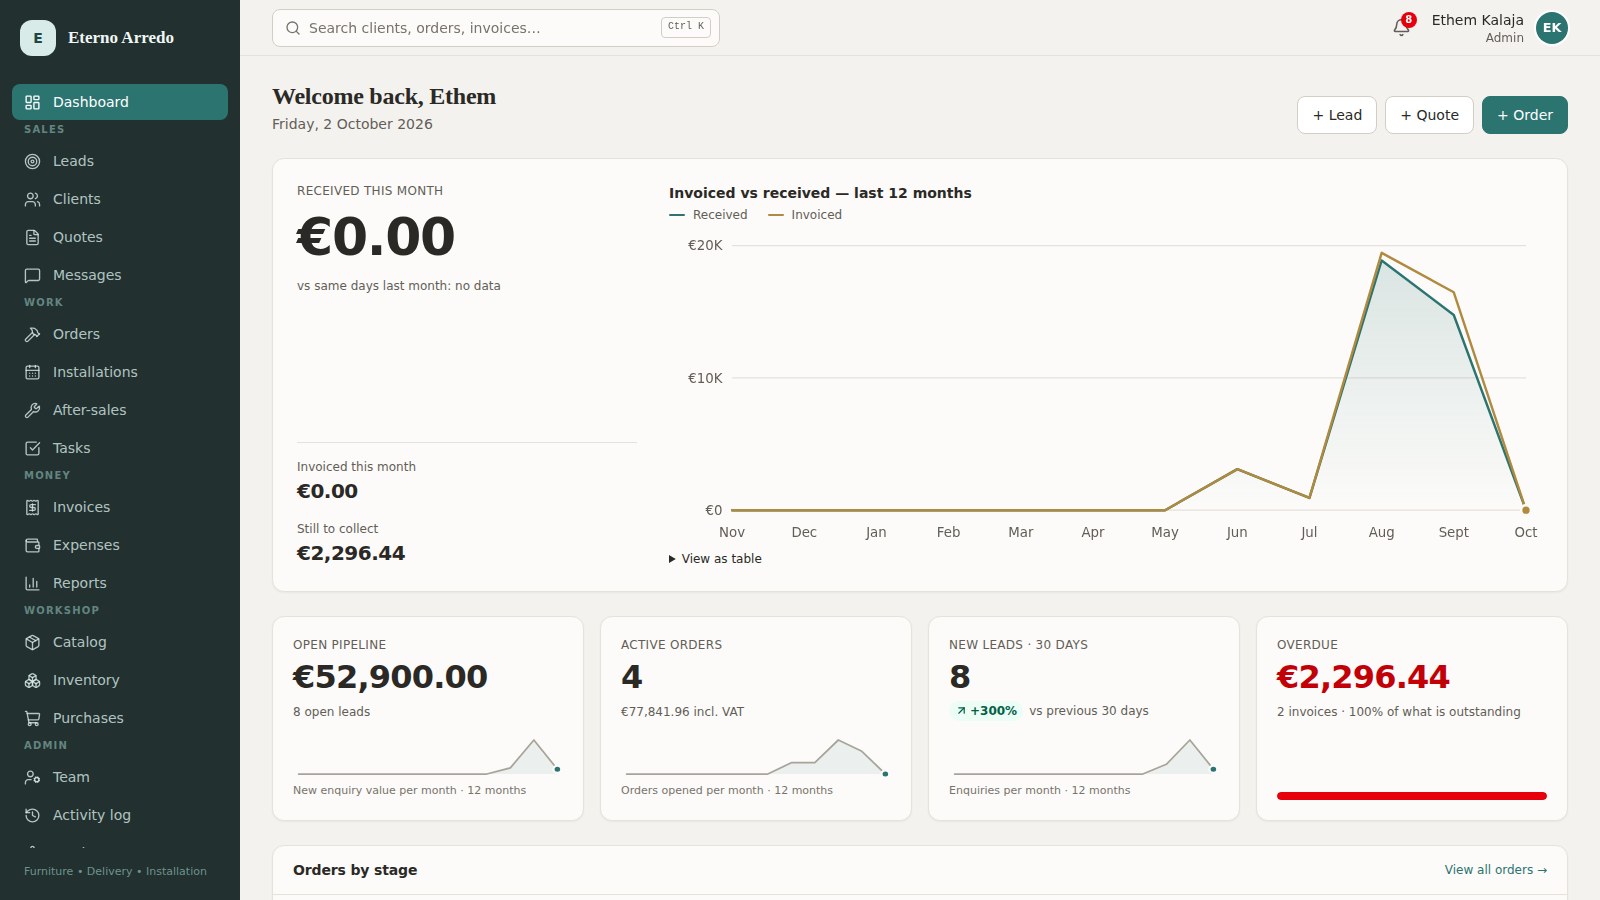The width and height of the screenshot is (1600, 900).
Task: Open Invoices from the Money section
Action: [x=120, y=507]
